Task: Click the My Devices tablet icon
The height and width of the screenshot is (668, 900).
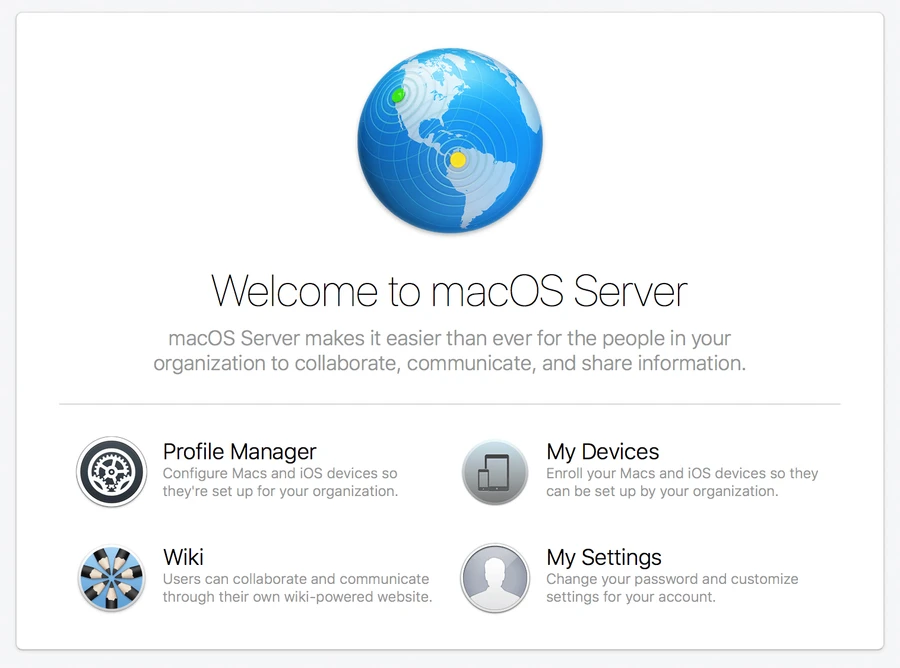Action: pos(495,472)
